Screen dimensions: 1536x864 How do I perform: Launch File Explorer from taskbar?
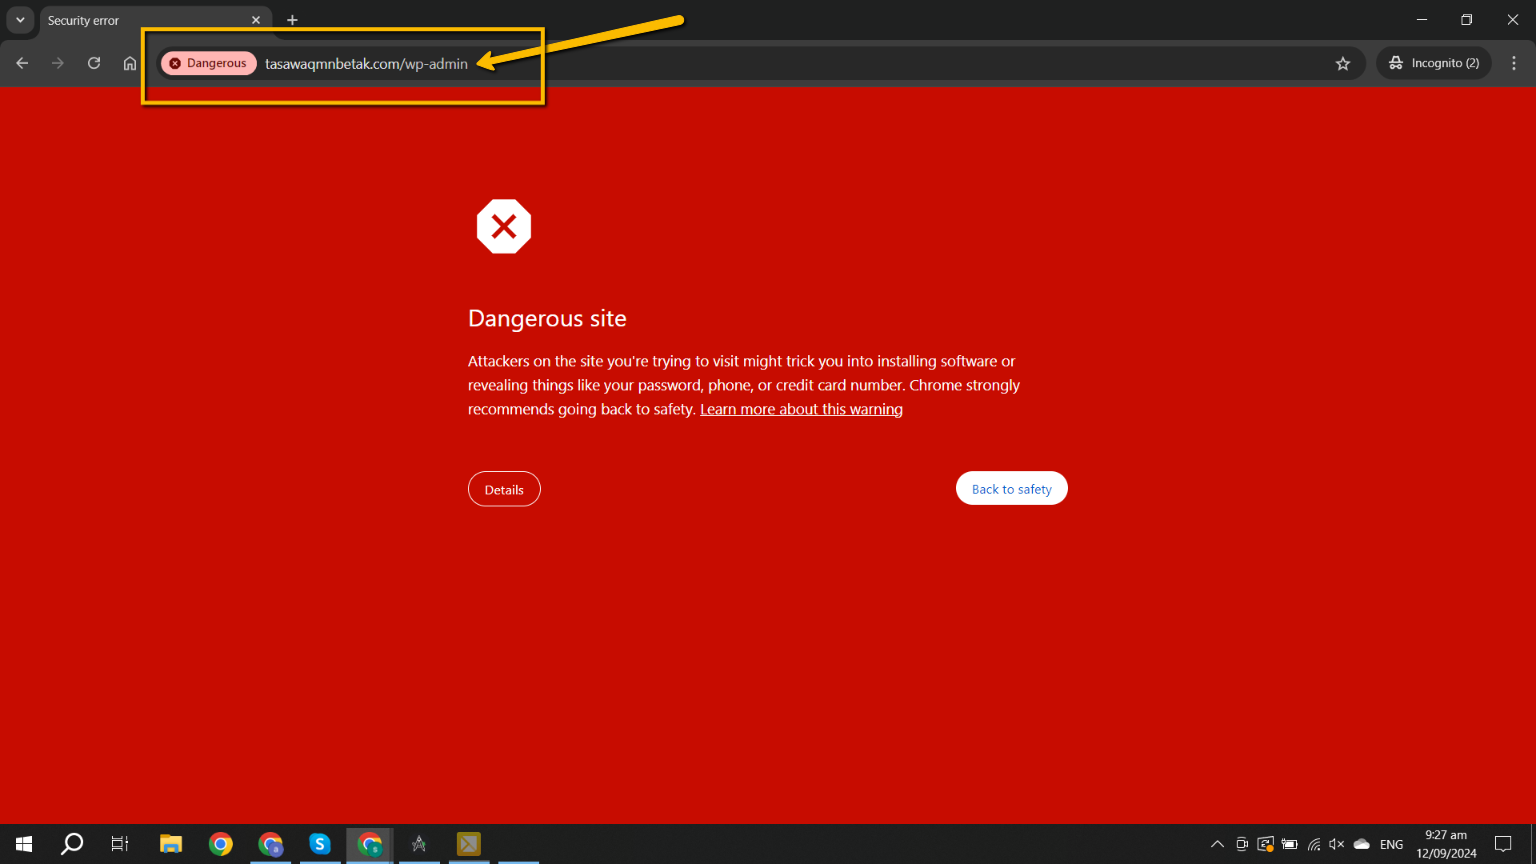[x=171, y=844]
